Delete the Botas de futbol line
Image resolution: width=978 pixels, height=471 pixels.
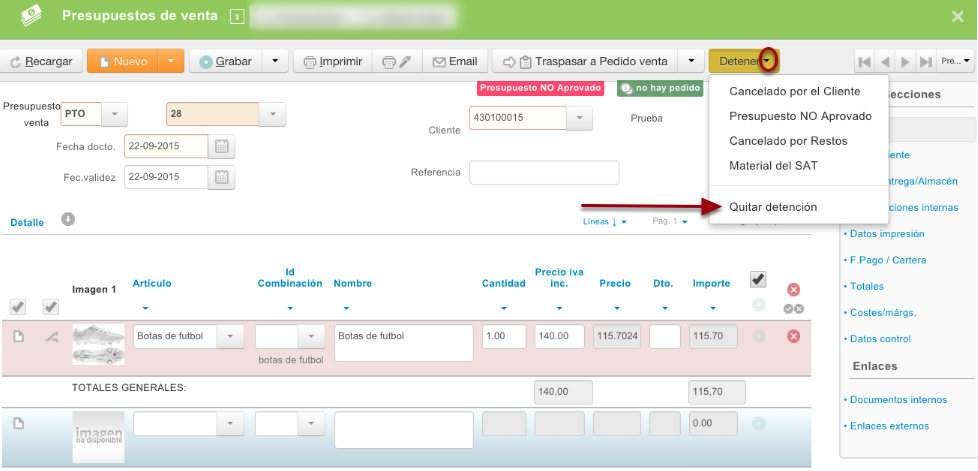[x=793, y=336]
